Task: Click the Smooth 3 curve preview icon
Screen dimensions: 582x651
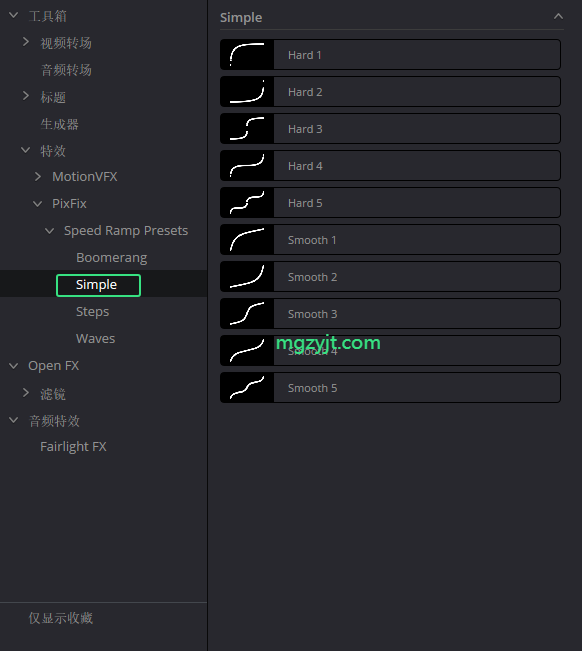Action: point(247,313)
